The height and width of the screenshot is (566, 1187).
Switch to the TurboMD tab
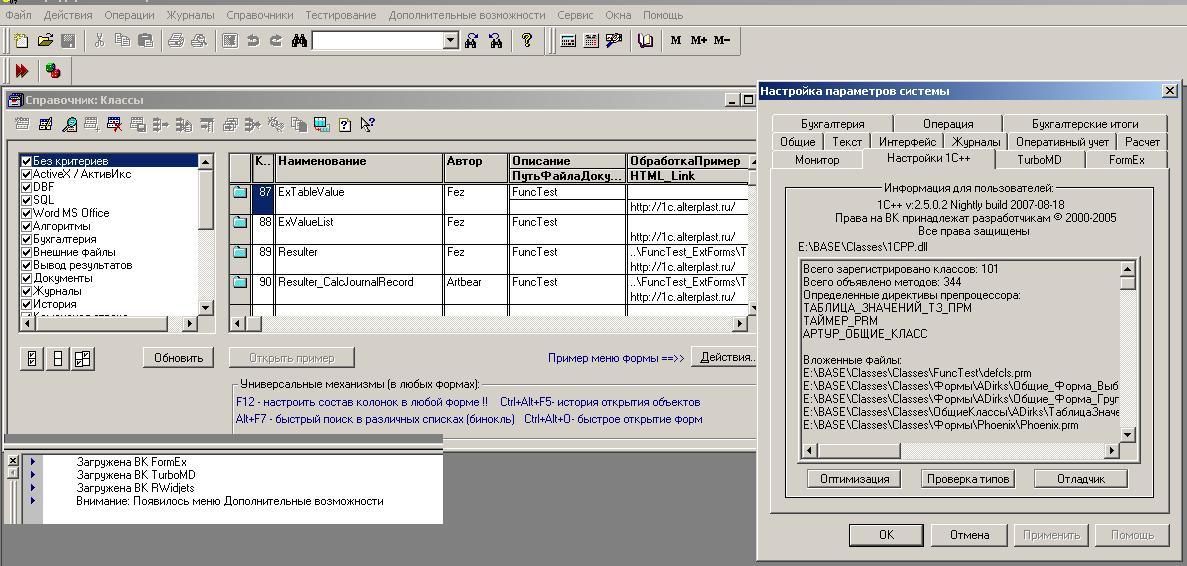1039,160
